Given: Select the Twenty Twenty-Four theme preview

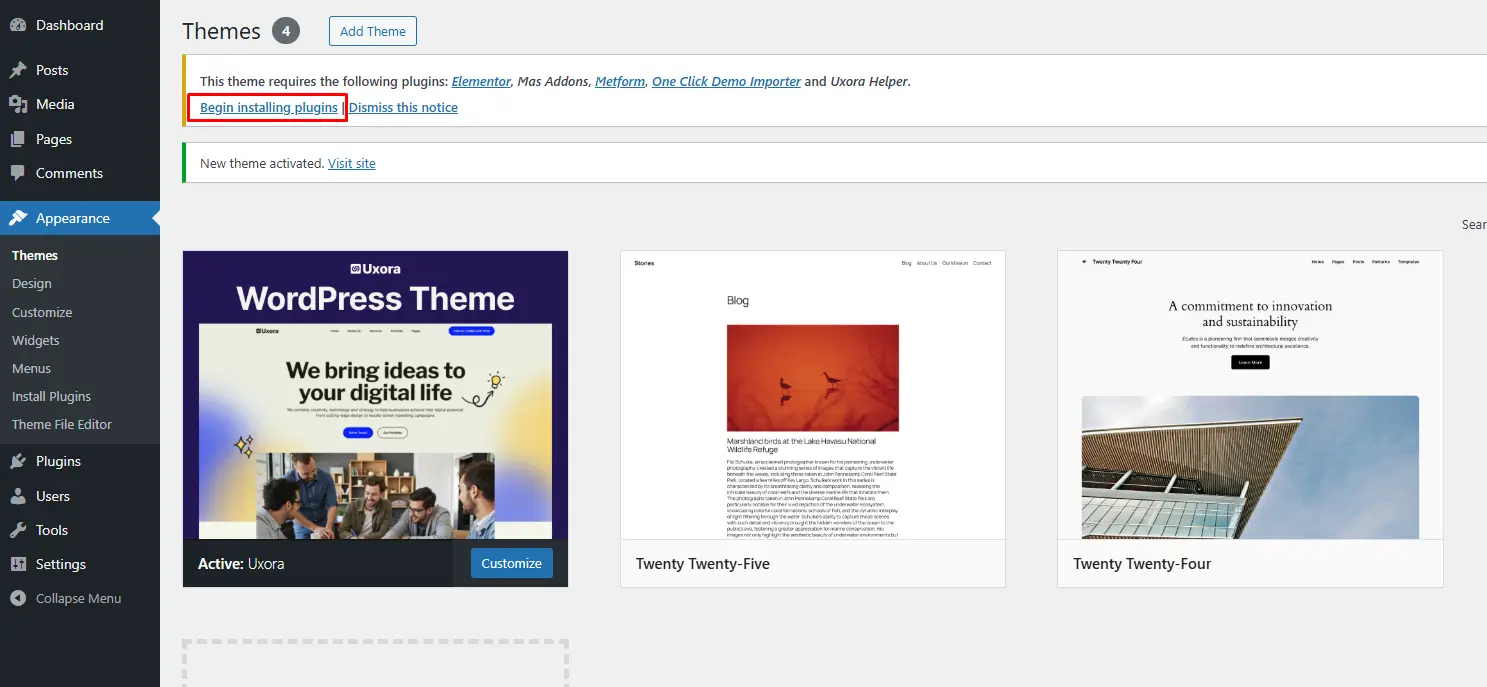Looking at the screenshot, I should click(x=1250, y=395).
